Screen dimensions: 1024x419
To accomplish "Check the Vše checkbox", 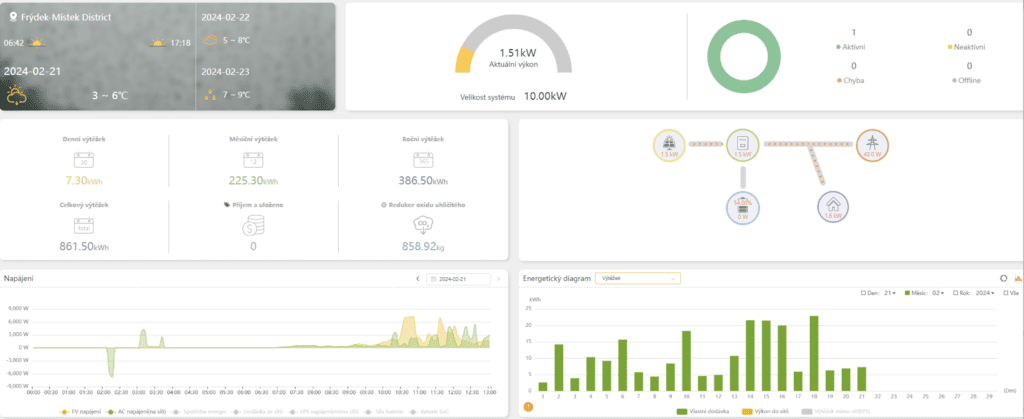I will tap(1006, 294).
